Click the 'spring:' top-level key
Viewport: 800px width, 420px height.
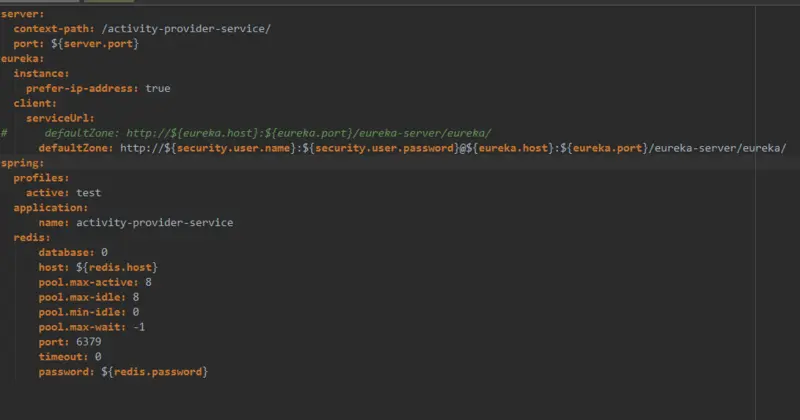[x=22, y=163]
